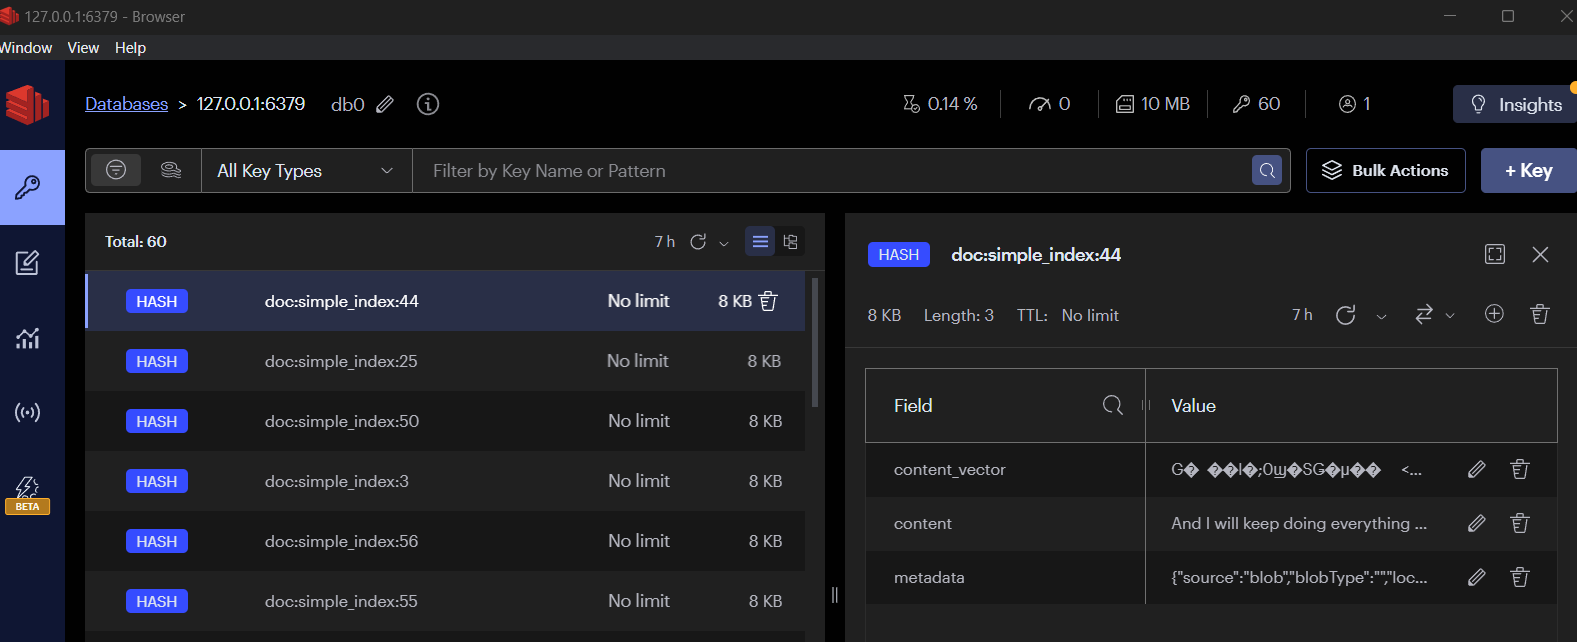
Task: Click the database info icon
Action: pyautogui.click(x=428, y=104)
